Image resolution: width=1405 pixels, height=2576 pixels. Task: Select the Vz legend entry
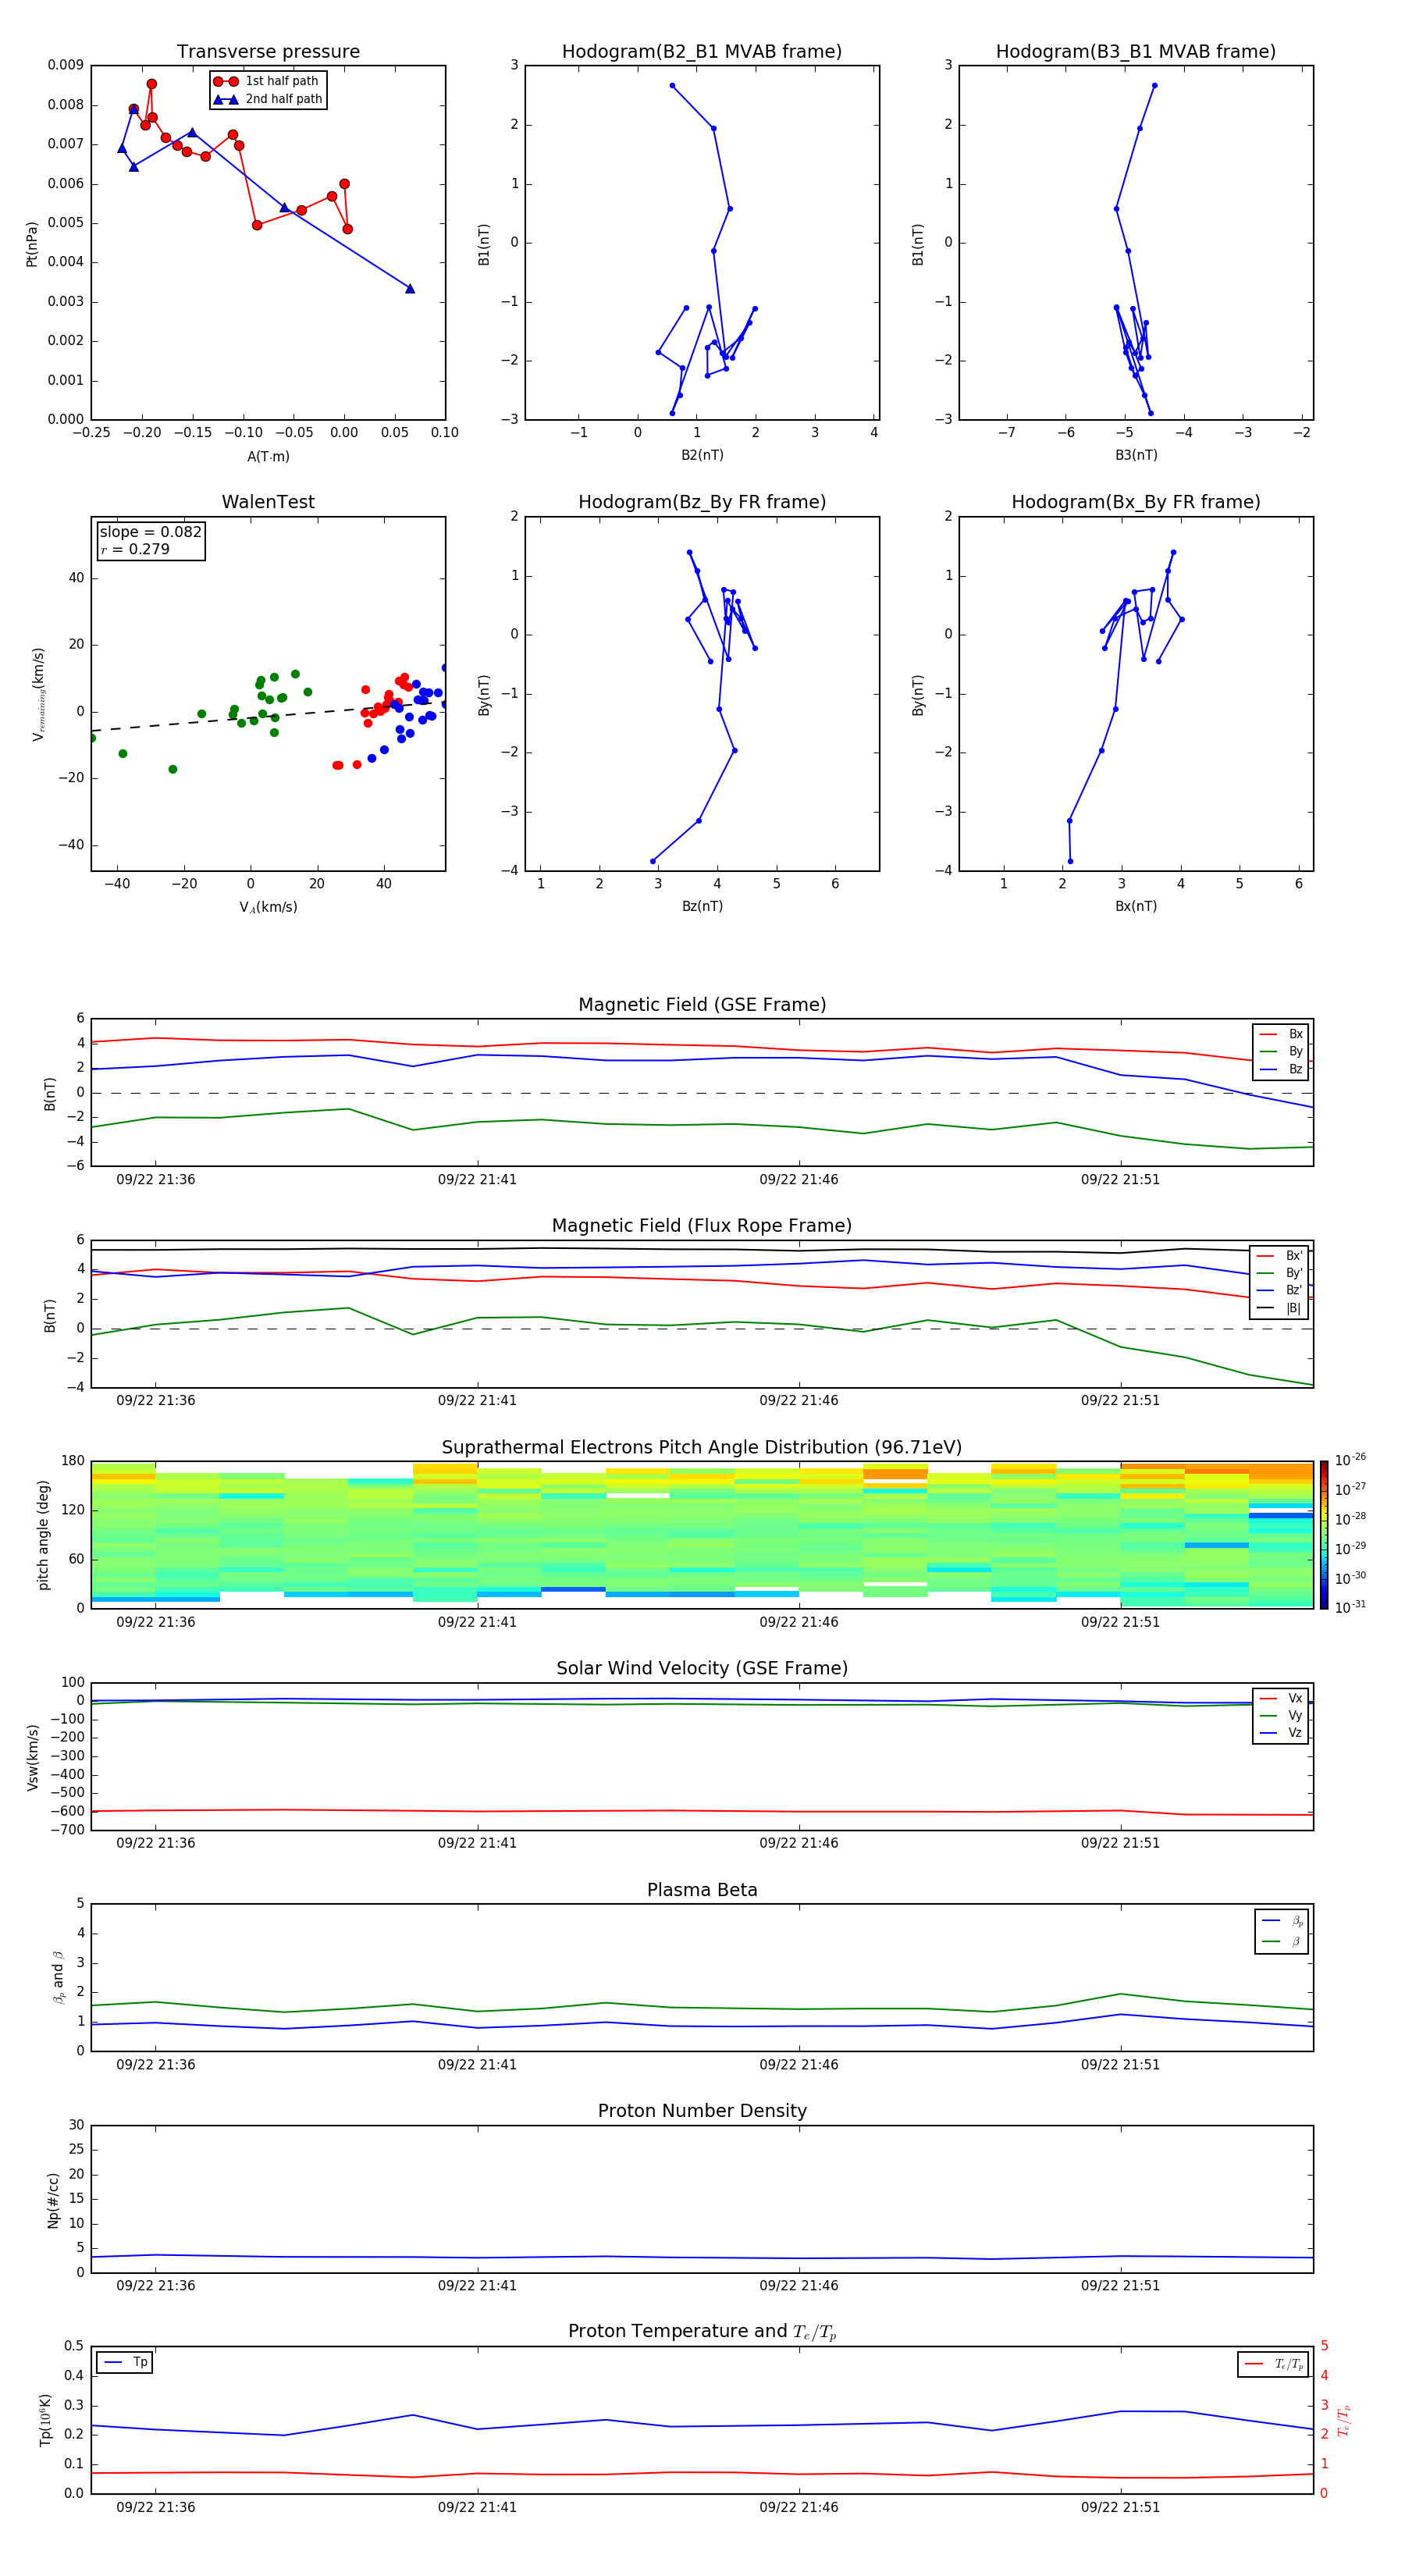coord(1281,1732)
